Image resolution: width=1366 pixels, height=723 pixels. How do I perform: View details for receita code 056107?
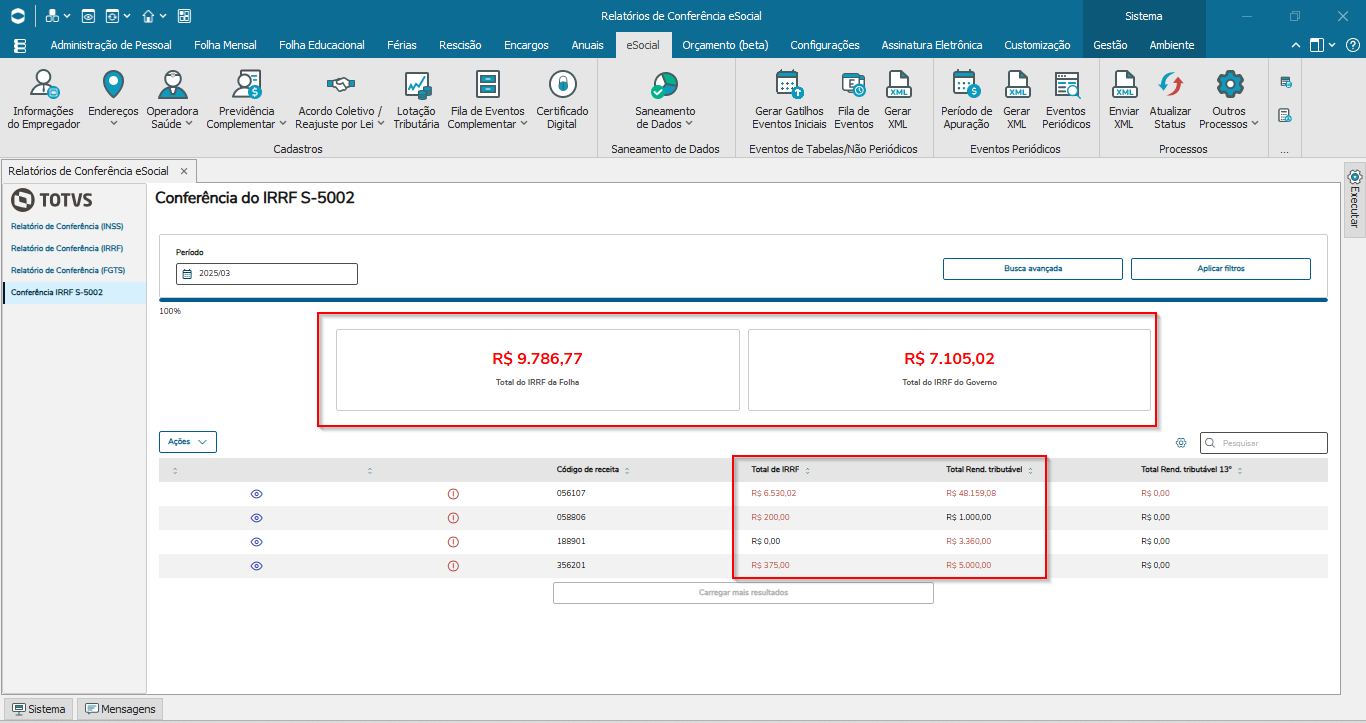pyautogui.click(x=257, y=494)
